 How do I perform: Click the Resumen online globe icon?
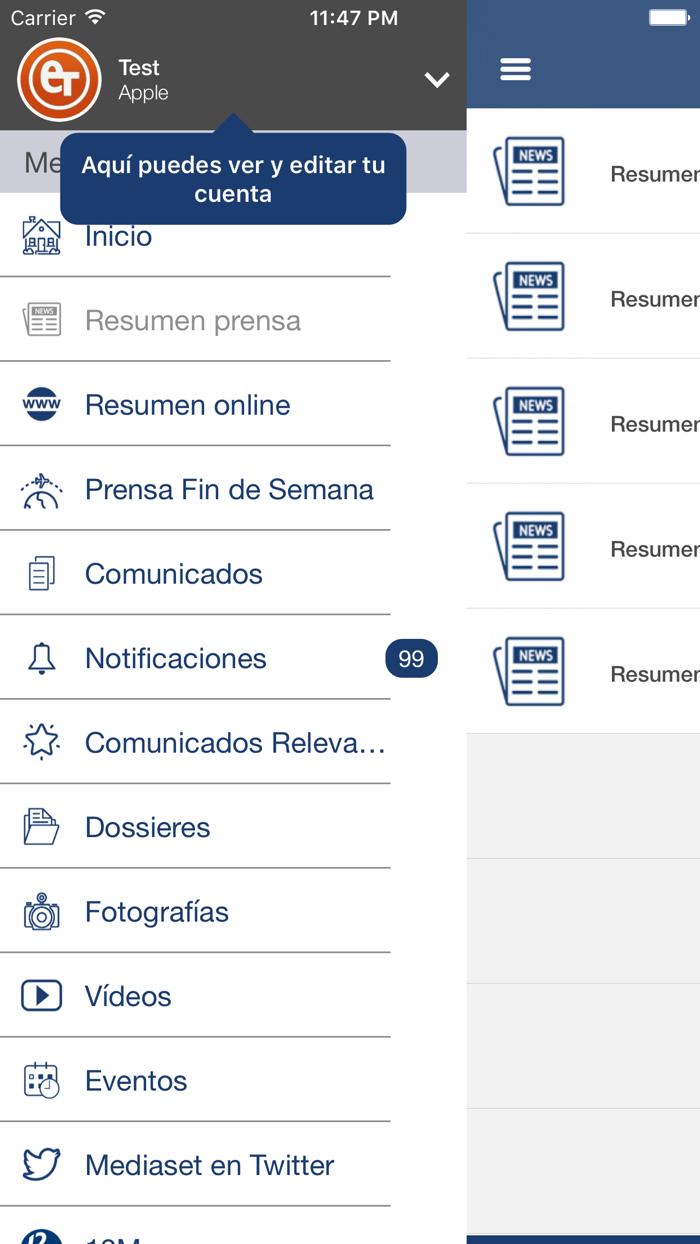[40, 404]
